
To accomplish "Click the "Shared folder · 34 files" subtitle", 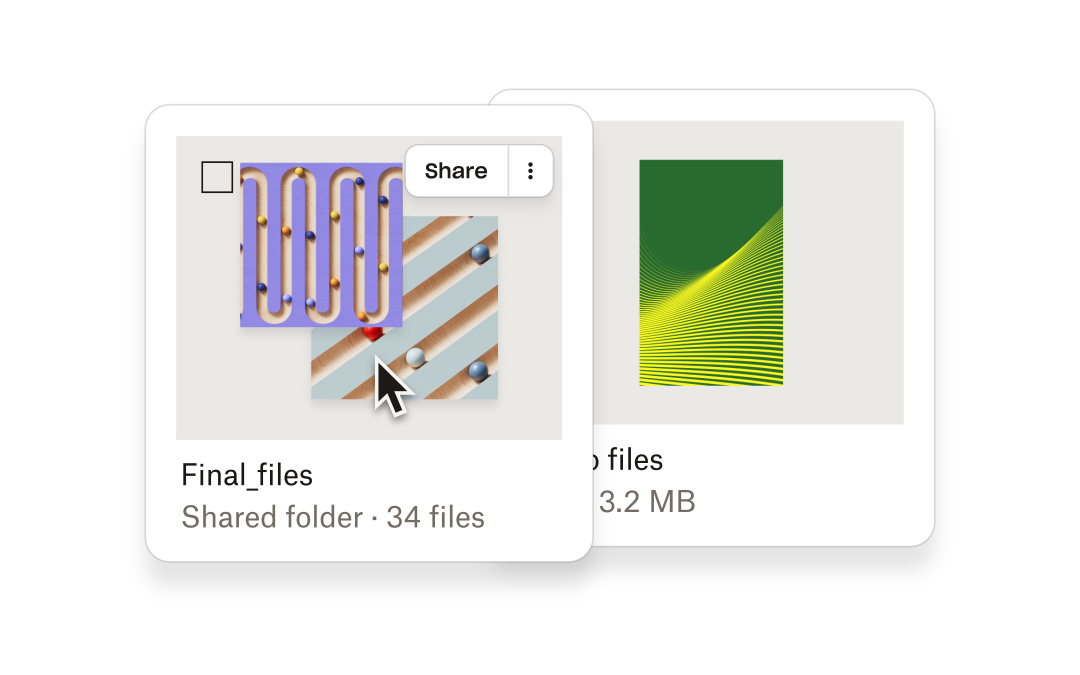I will [x=333, y=517].
